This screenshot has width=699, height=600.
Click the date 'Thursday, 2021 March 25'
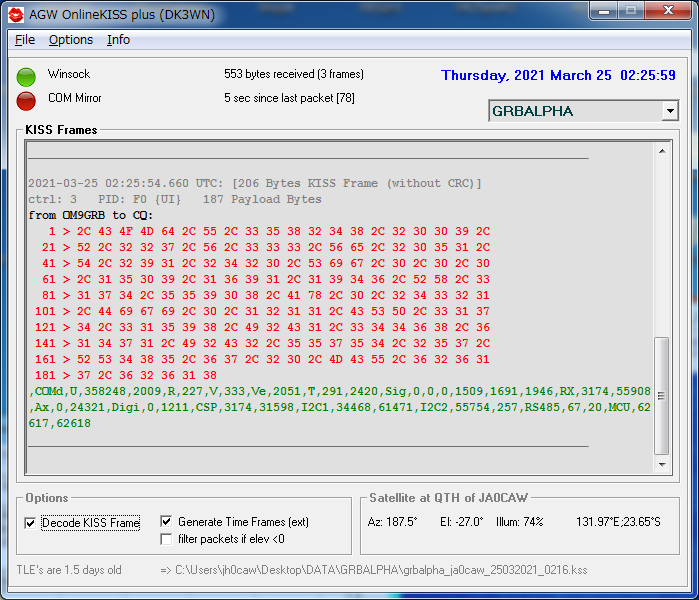(x=526, y=75)
